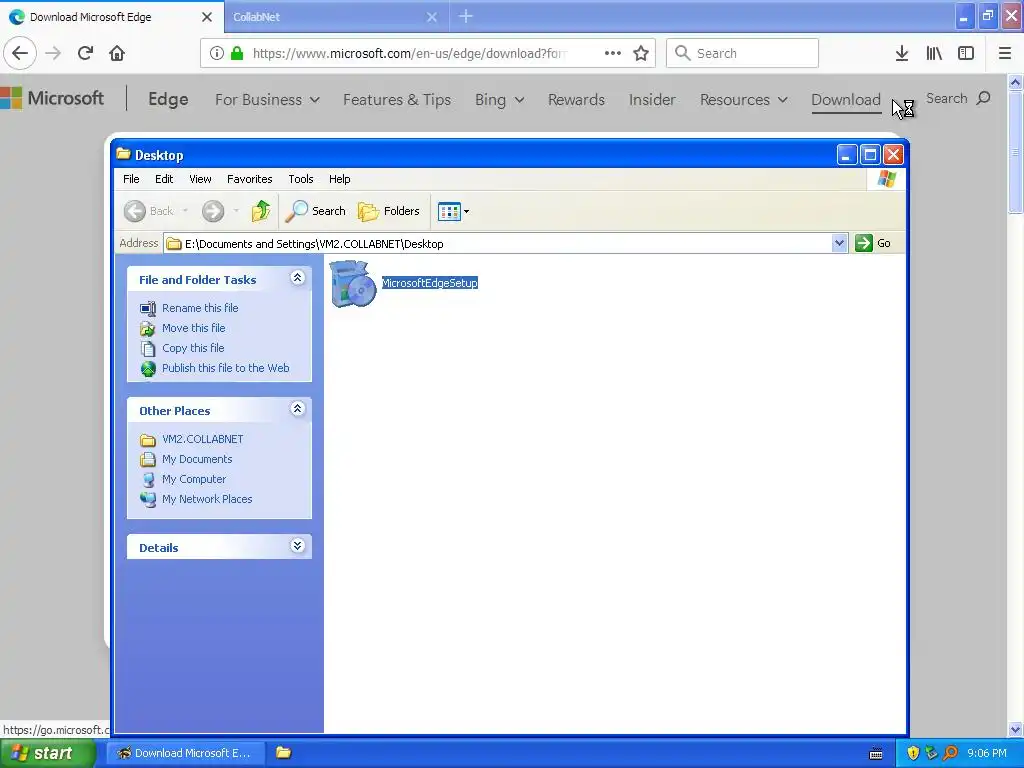
Task: Click the Insider nav link
Action: pyautogui.click(x=652, y=100)
